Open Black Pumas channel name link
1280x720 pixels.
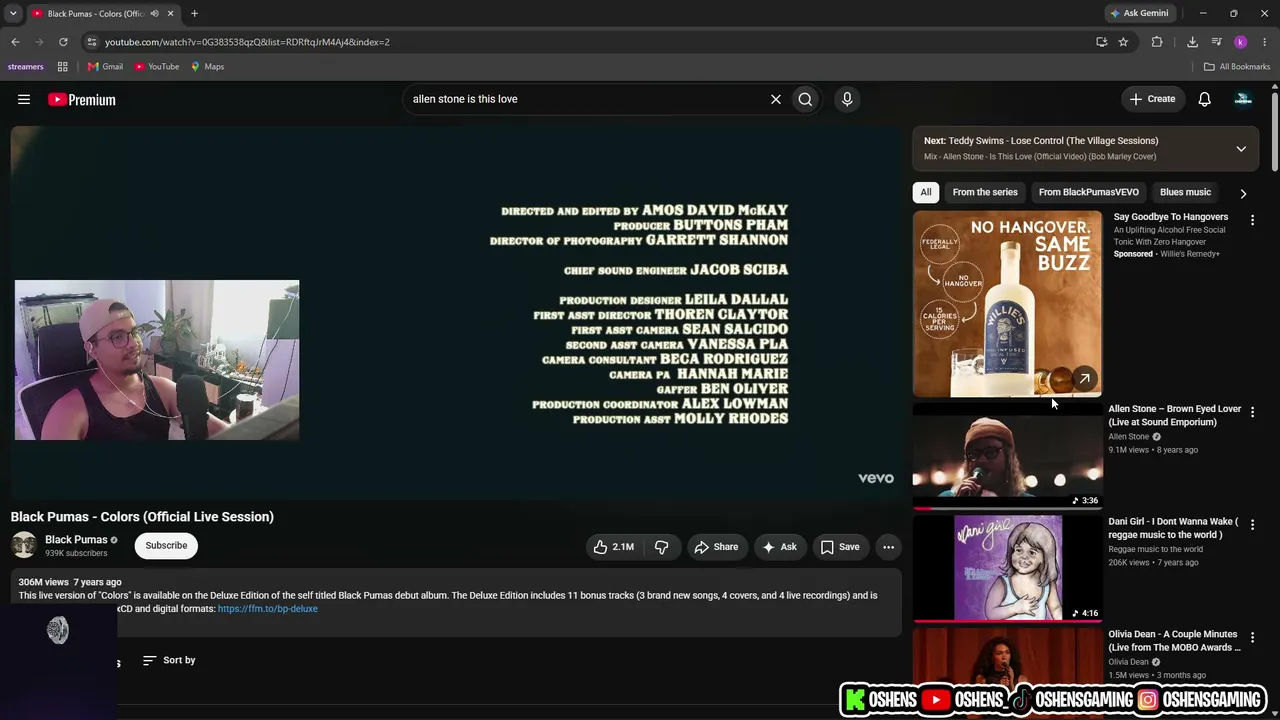coord(76,540)
